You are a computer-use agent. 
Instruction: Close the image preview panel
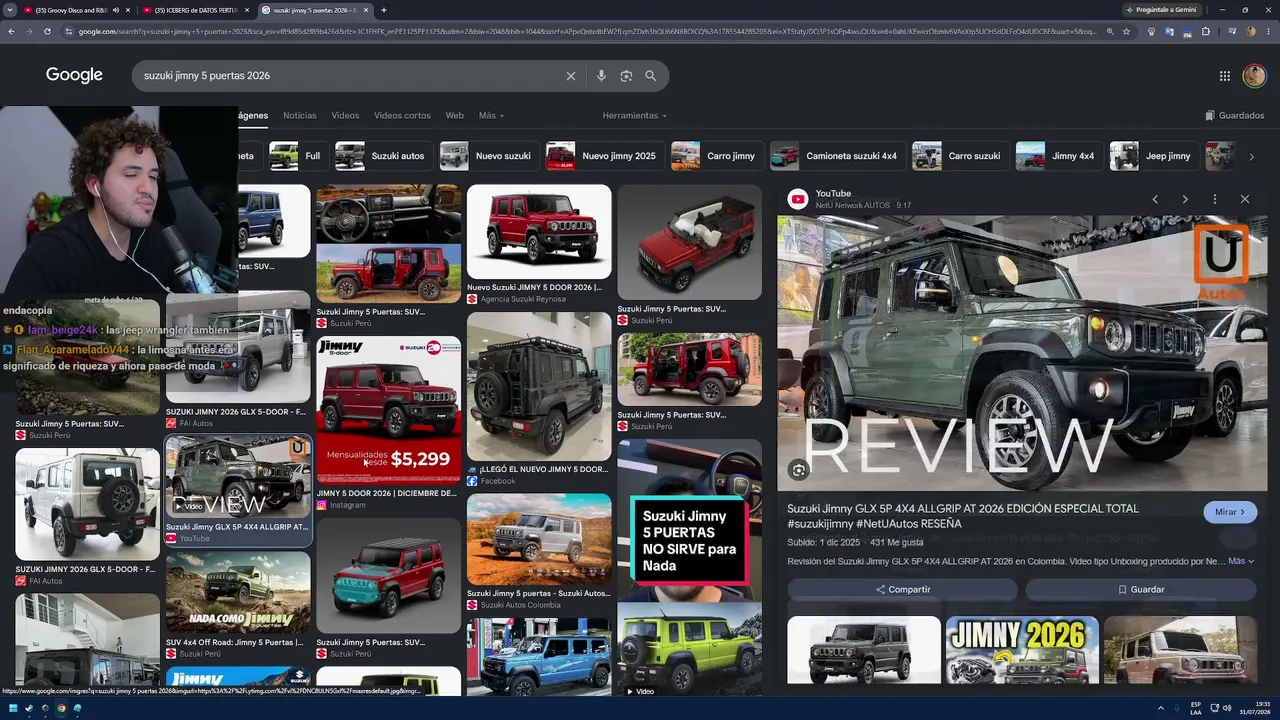[1245, 199]
